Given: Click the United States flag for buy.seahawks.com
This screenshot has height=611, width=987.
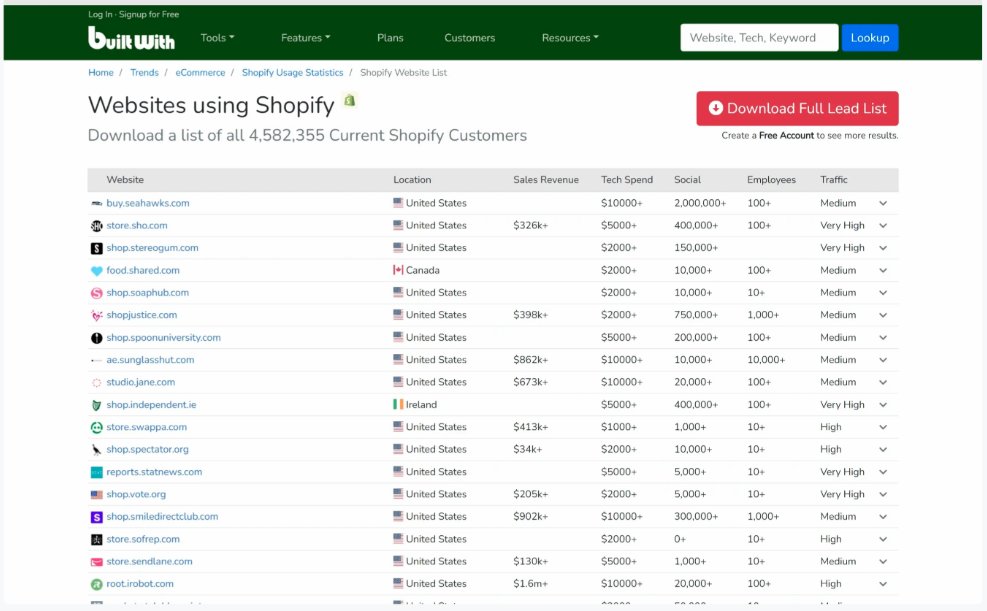Looking at the screenshot, I should 398,203.
